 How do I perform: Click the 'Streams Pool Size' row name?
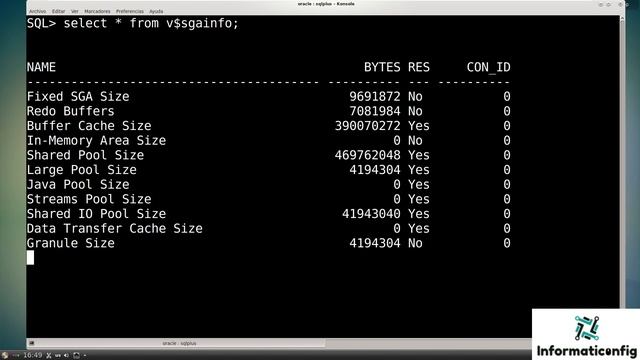[x=89, y=199]
